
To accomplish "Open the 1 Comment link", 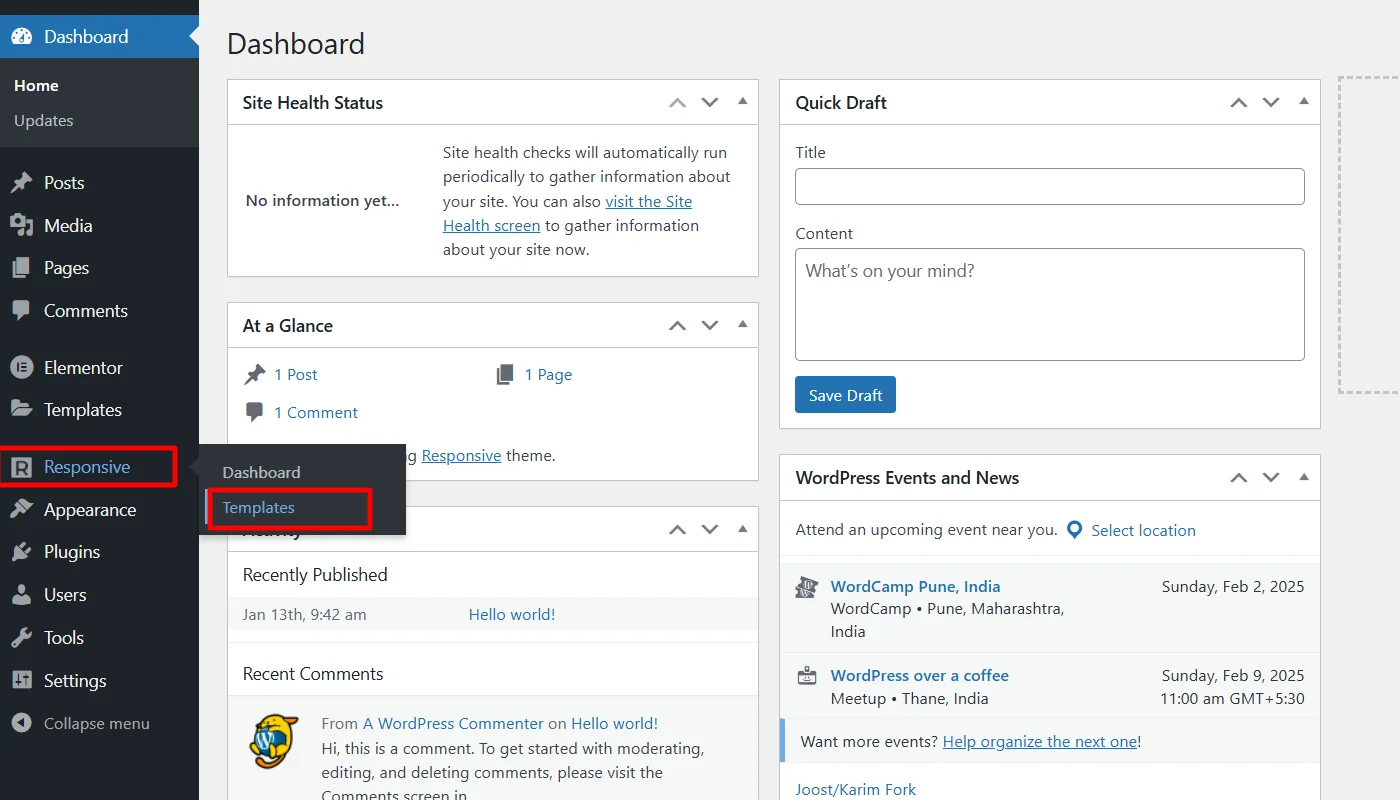I will (x=316, y=413).
